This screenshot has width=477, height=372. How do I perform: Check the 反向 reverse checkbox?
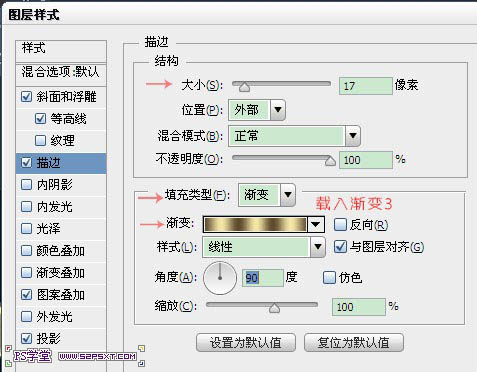[x=340, y=225]
